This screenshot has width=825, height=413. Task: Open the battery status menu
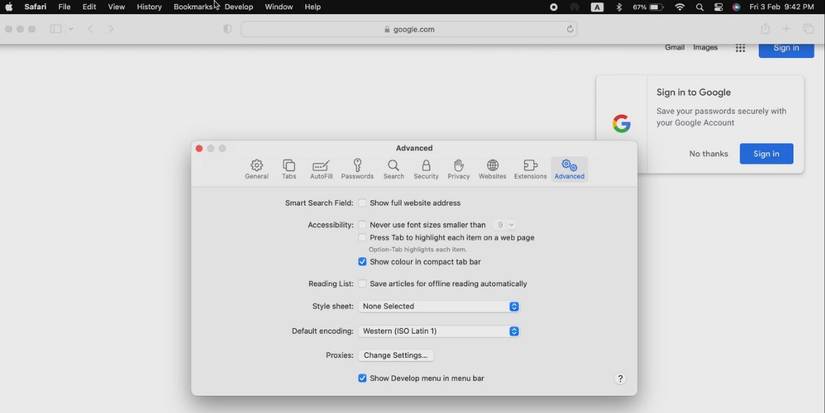[x=648, y=7]
